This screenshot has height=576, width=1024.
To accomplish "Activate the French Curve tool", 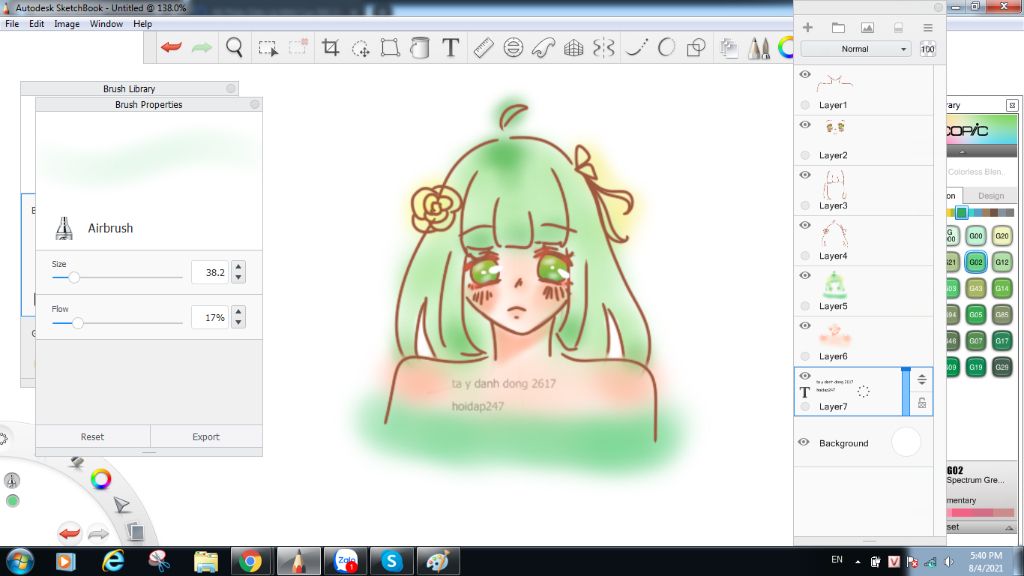I will (x=543, y=48).
